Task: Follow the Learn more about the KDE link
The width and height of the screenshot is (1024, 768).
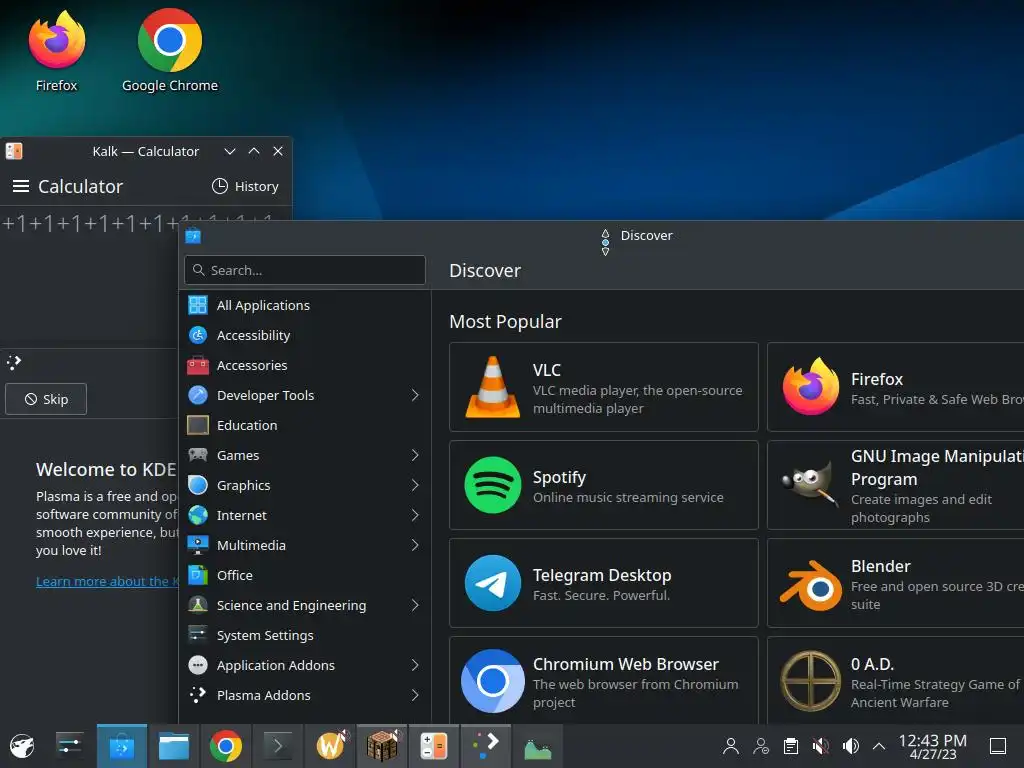Action: (107, 581)
